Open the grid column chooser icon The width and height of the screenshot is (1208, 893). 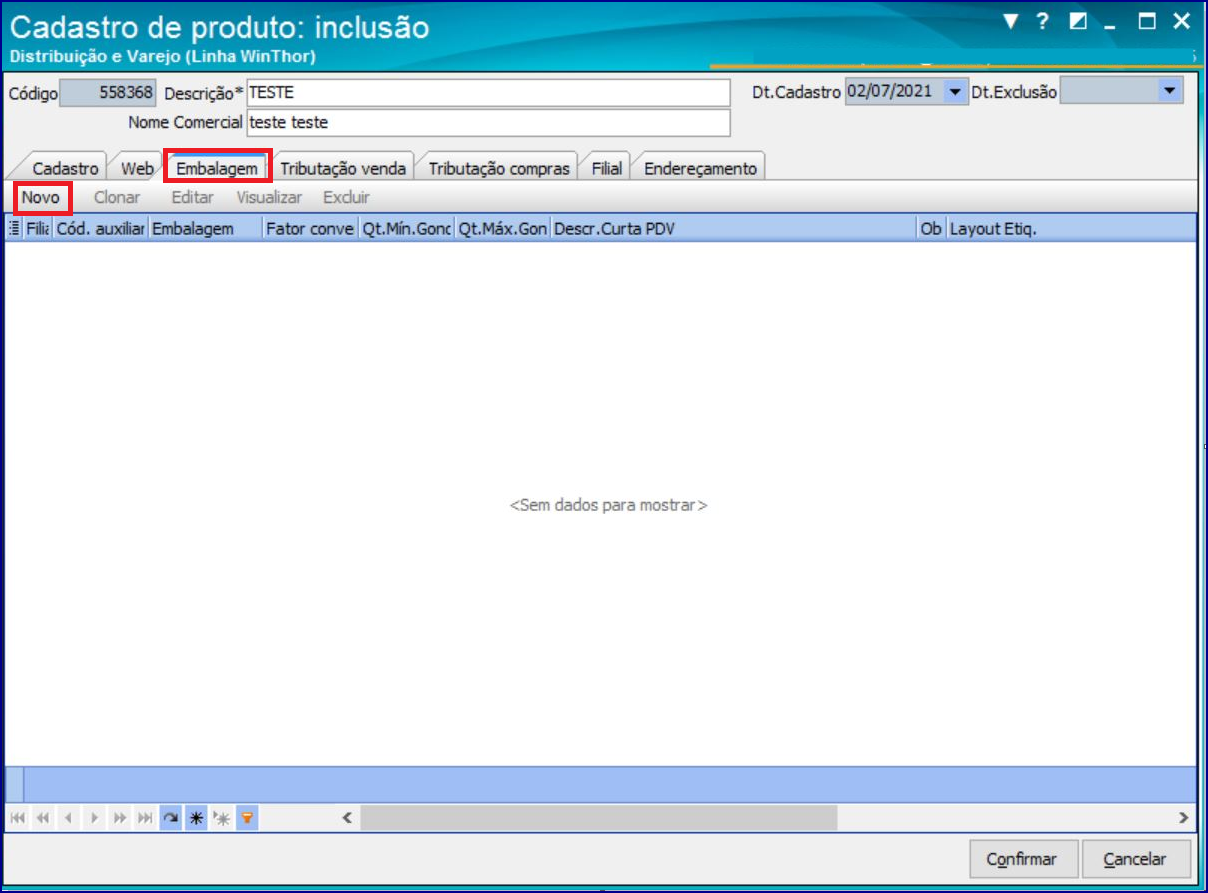pos(14,228)
